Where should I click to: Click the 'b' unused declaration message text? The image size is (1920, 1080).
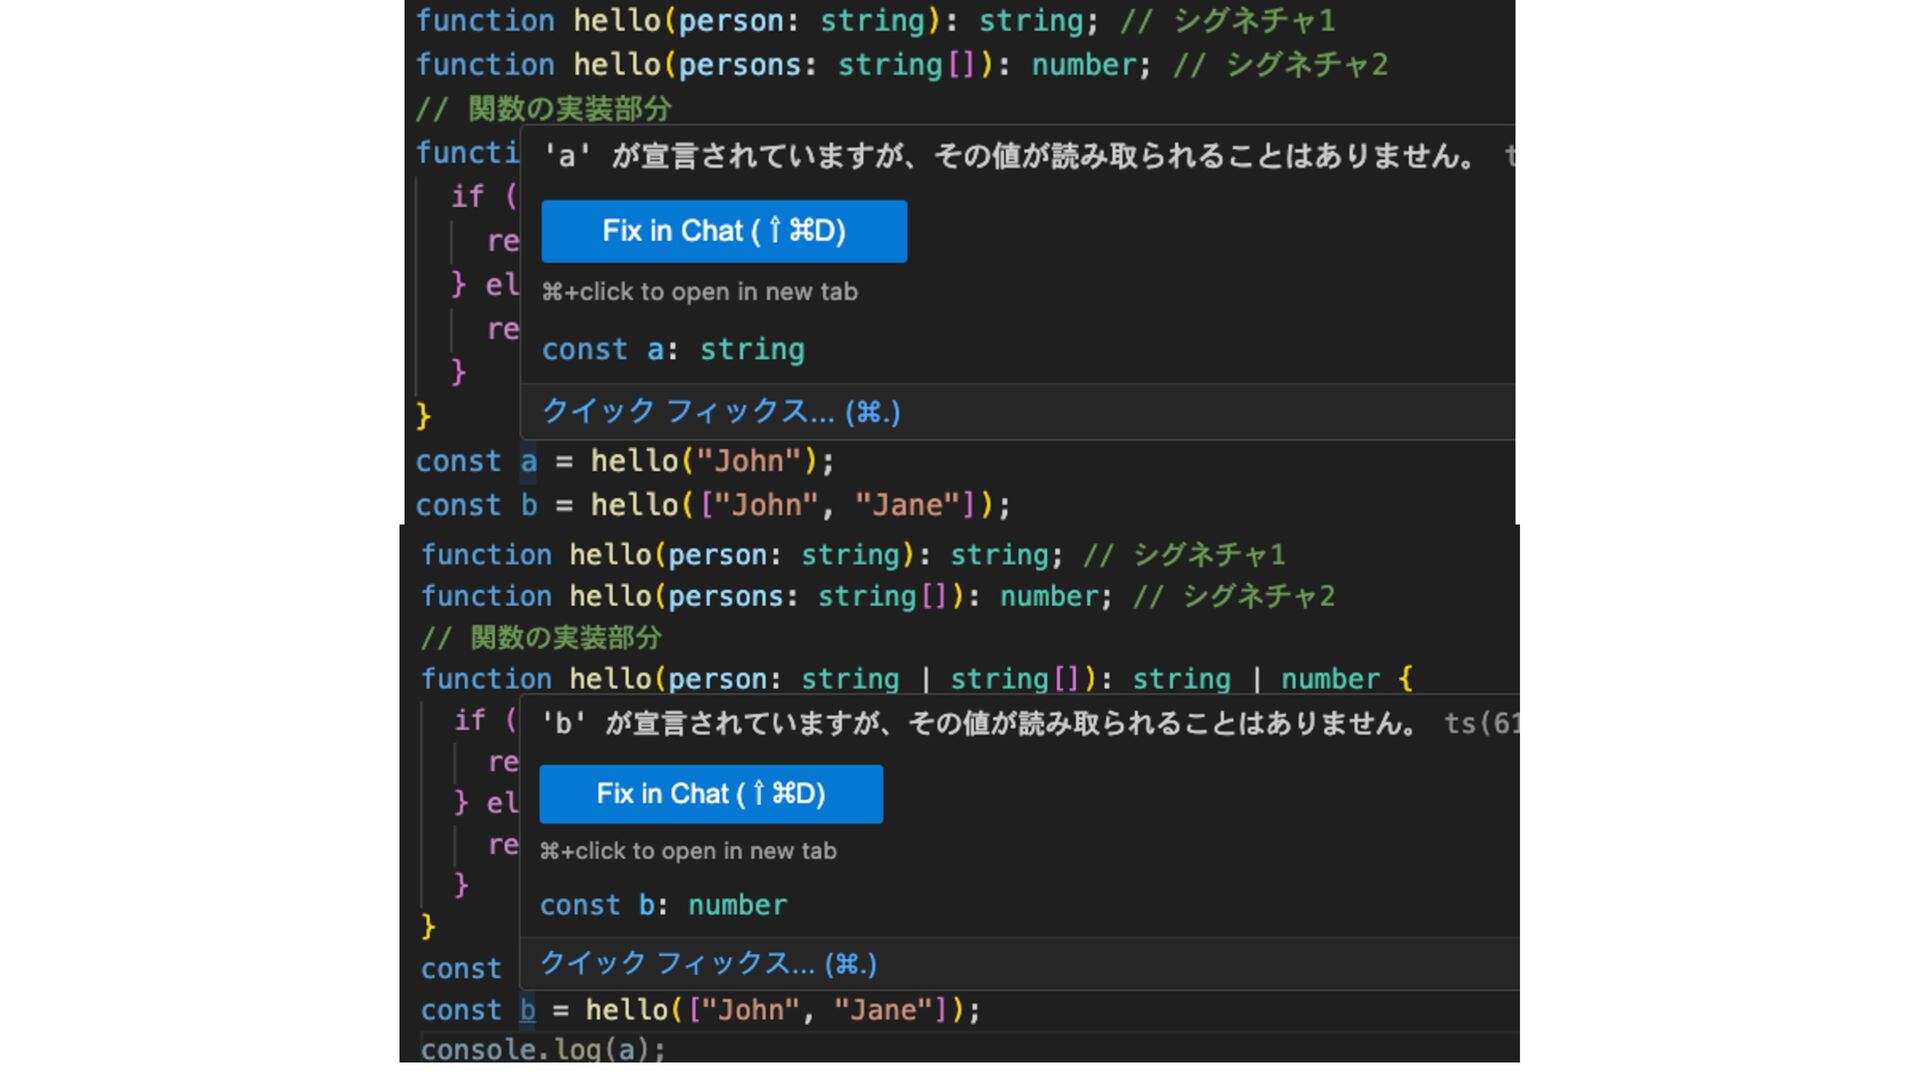click(x=978, y=724)
